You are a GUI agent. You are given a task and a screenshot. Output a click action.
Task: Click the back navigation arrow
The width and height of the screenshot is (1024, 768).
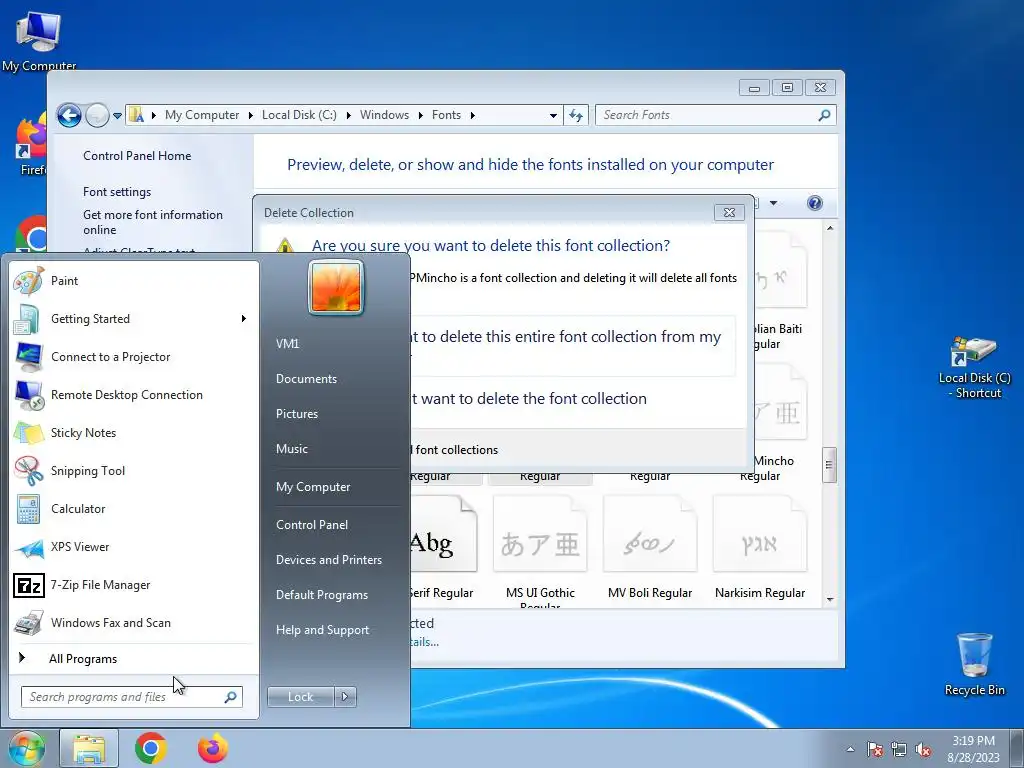point(69,116)
